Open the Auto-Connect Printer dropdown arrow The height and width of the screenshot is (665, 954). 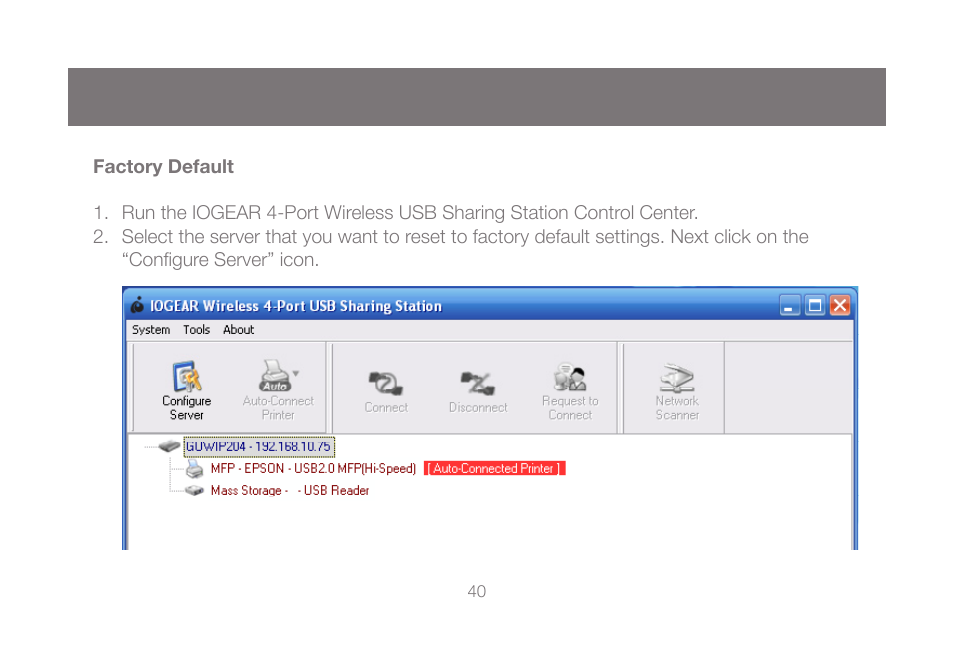coord(296,373)
